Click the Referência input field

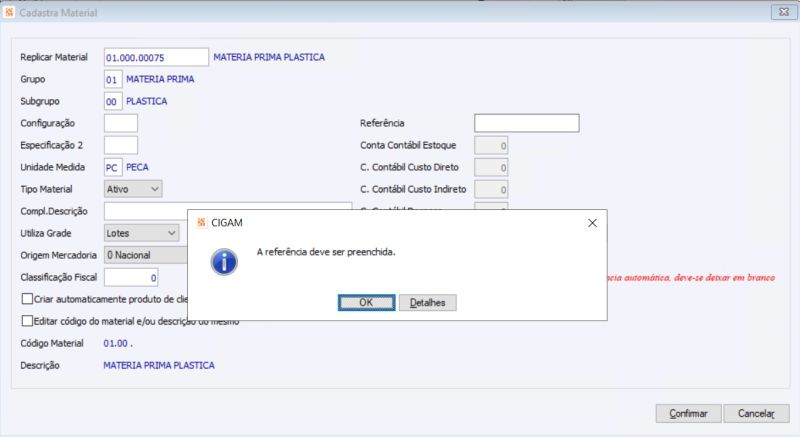click(x=527, y=123)
